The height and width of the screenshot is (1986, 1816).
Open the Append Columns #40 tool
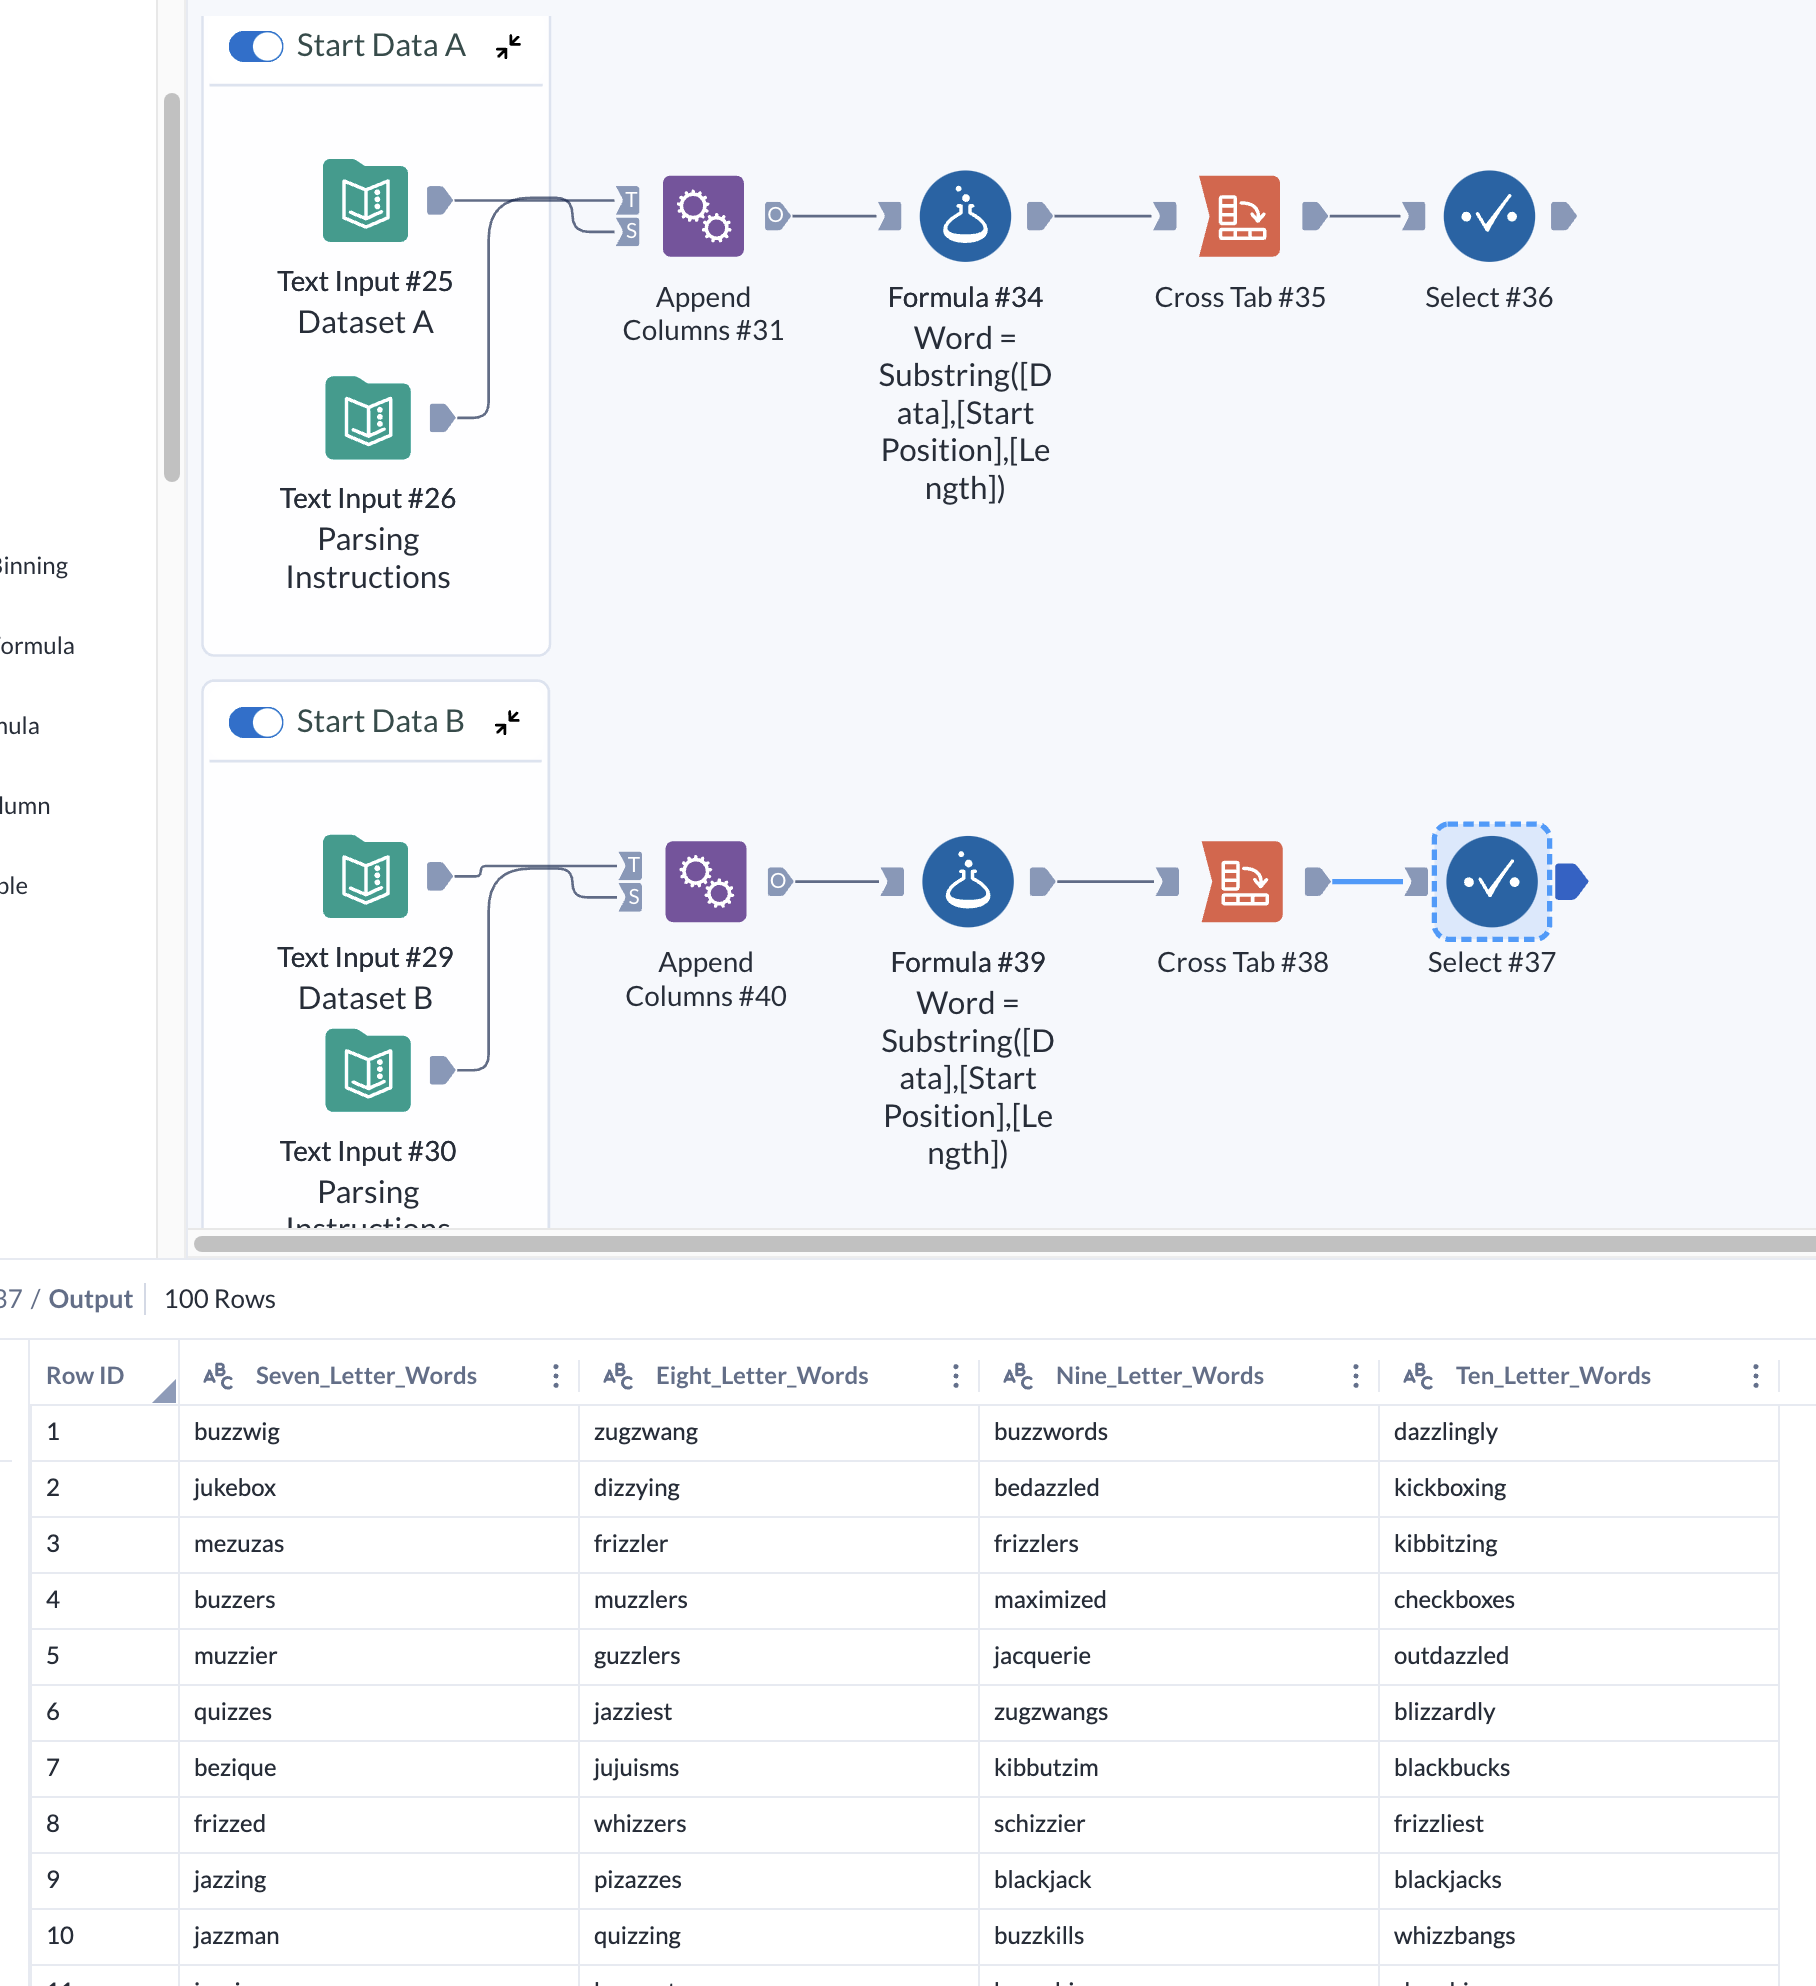tap(706, 882)
